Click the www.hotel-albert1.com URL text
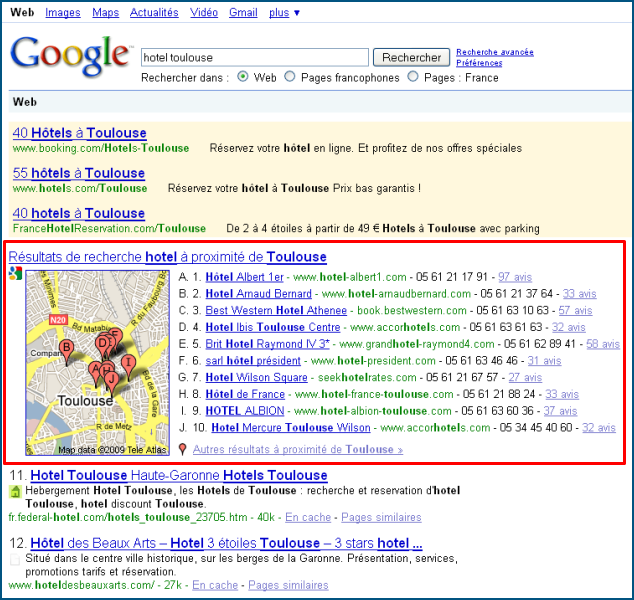This screenshot has height=600, width=634. 350,277
